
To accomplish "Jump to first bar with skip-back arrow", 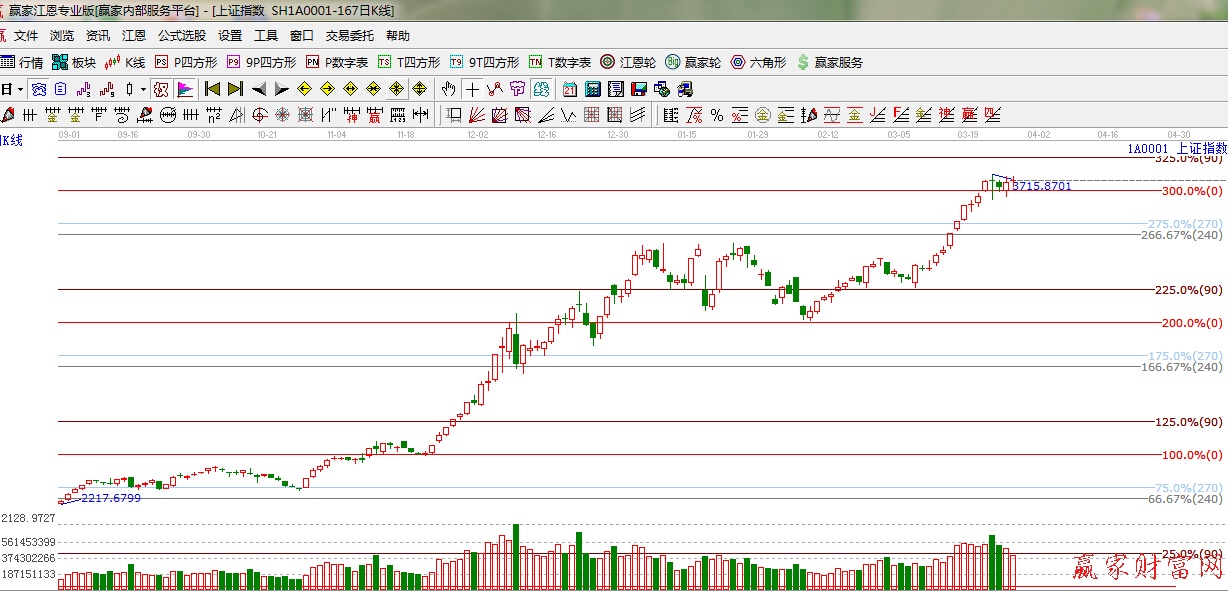I will coord(212,89).
